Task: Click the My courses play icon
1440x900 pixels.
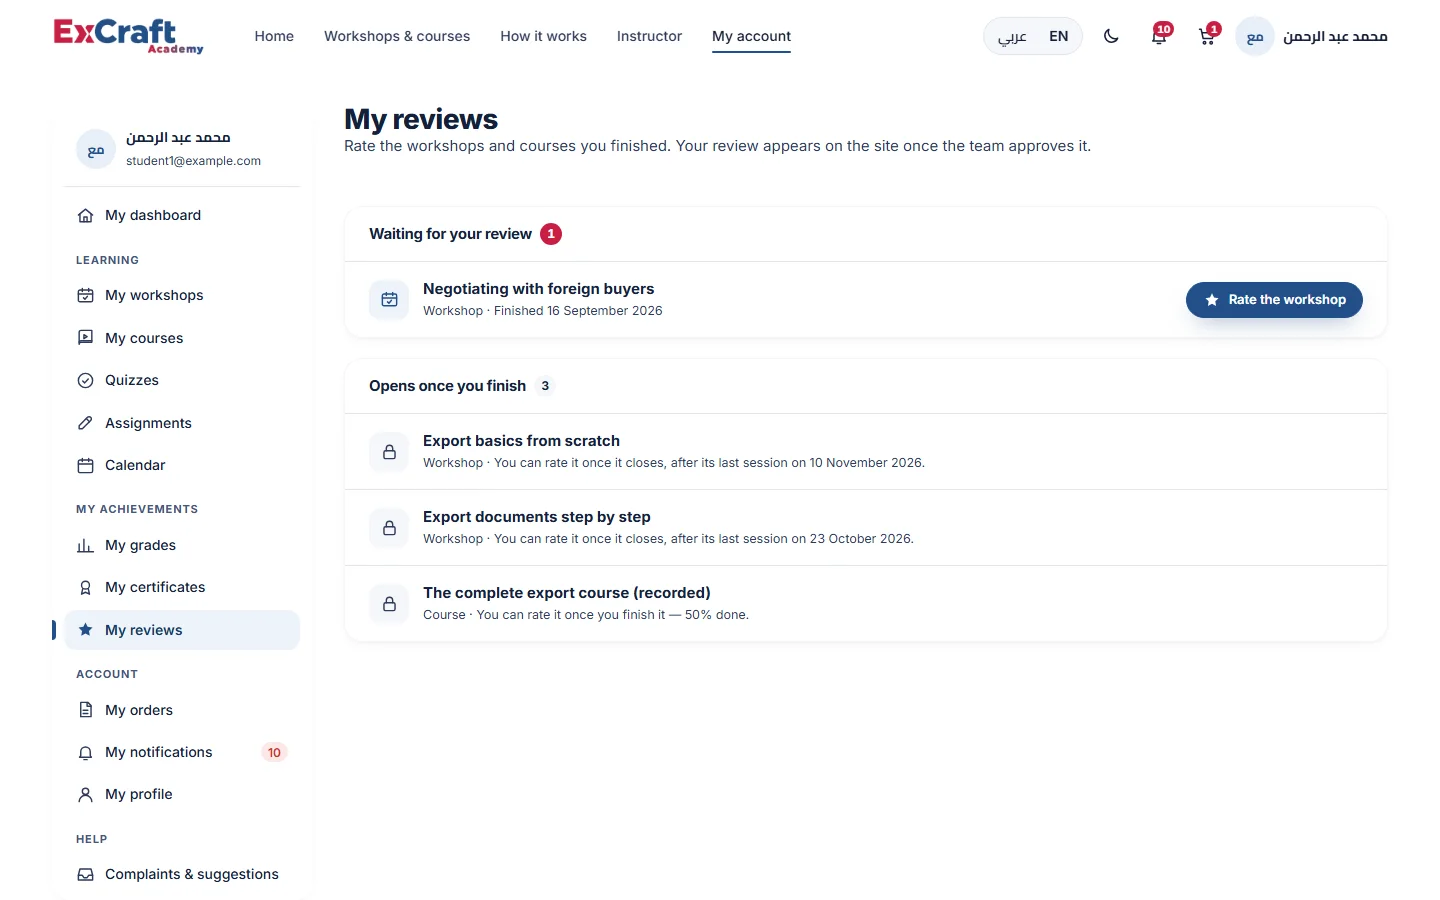Action: [x=86, y=338]
